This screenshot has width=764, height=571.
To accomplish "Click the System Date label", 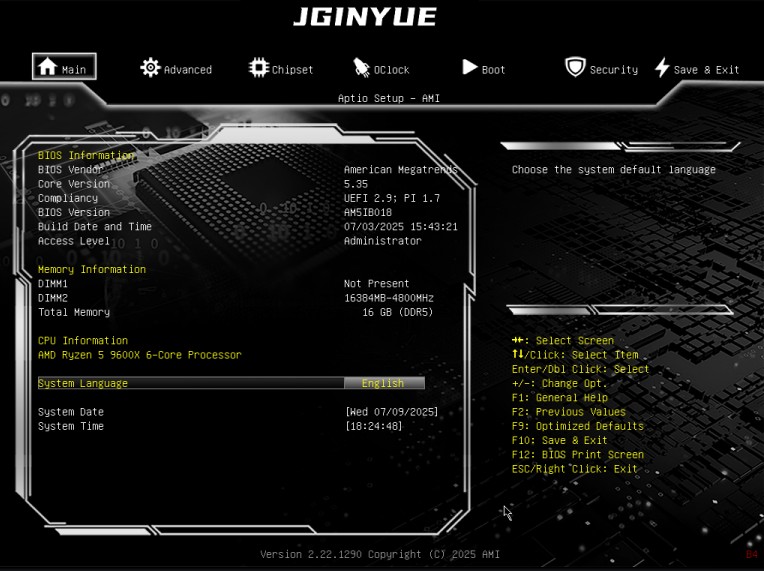I will click(71, 412).
